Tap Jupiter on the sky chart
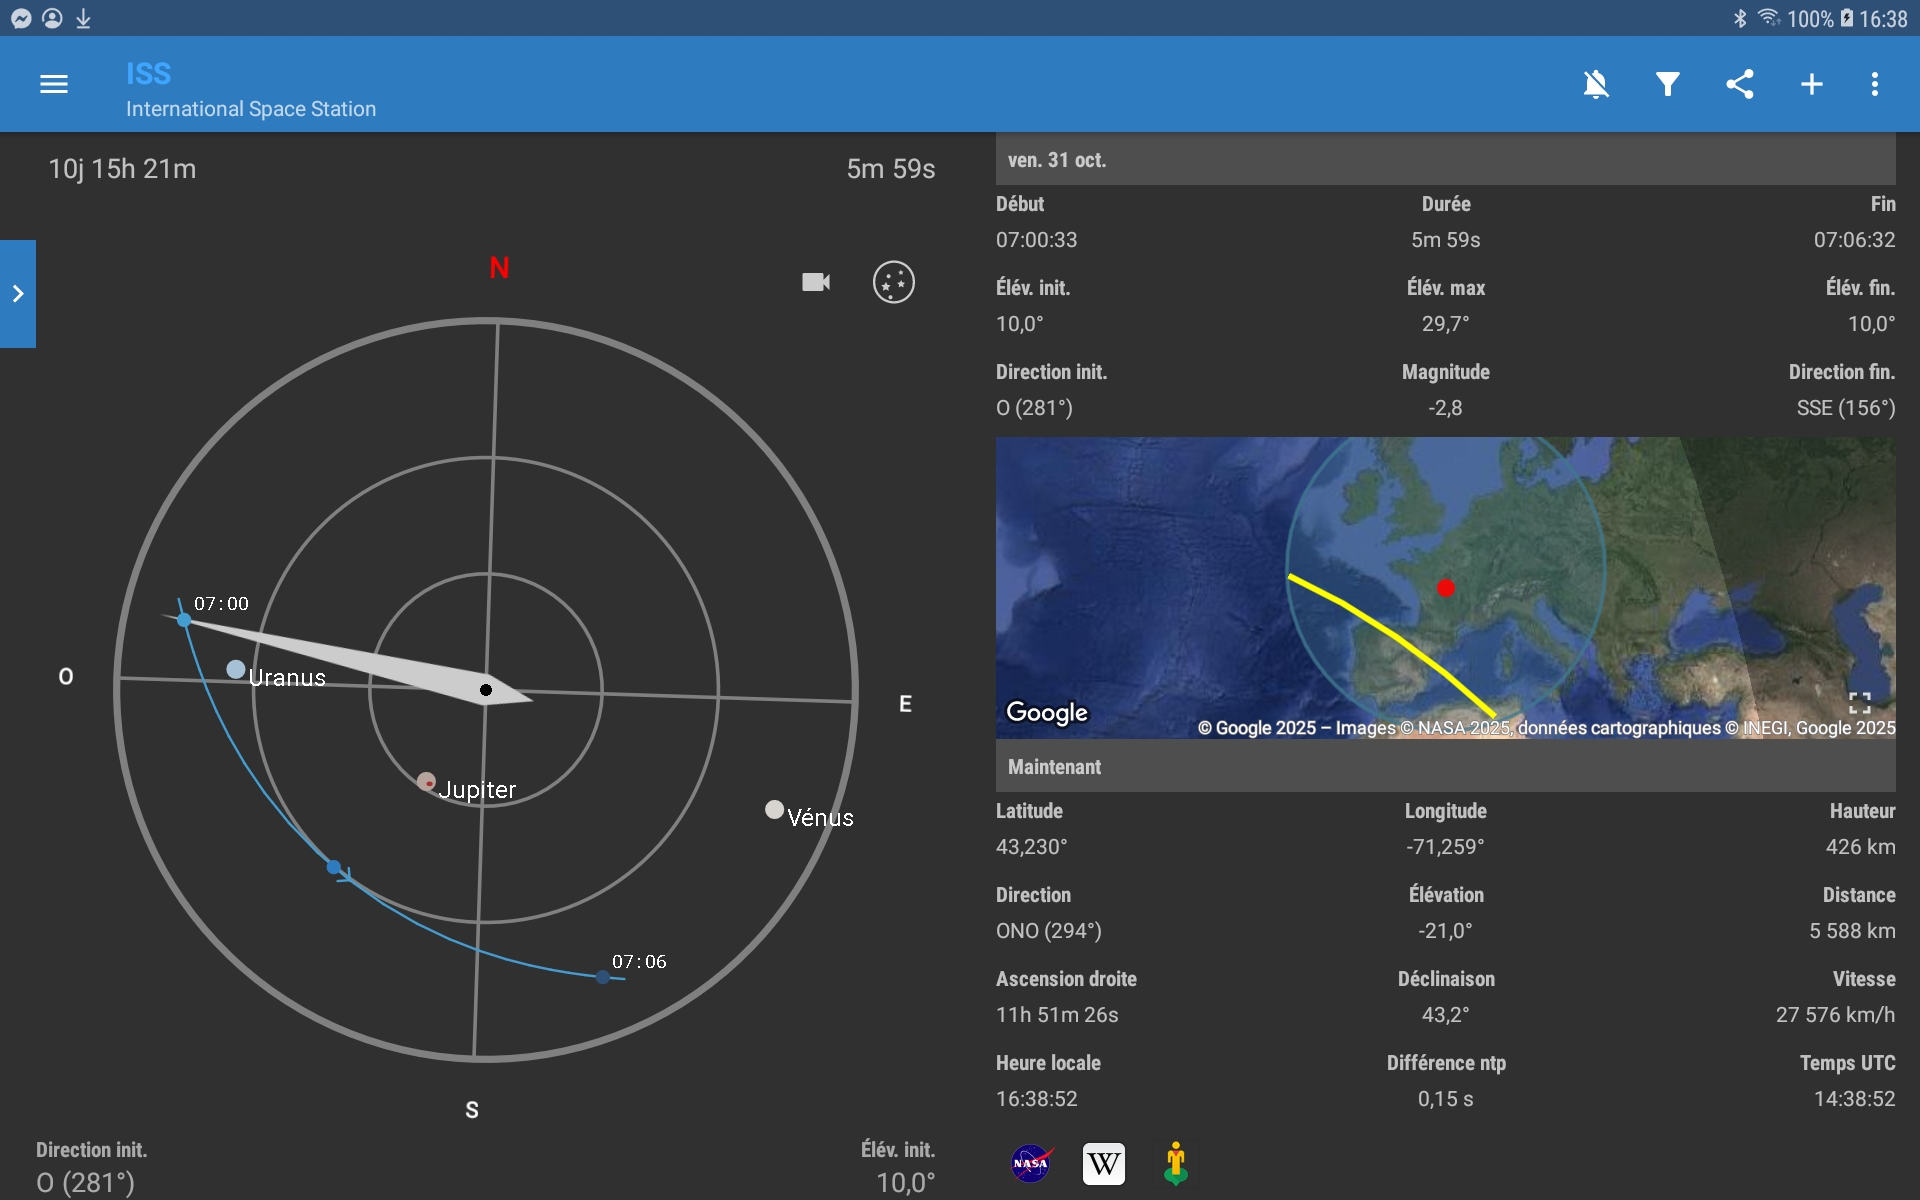1920x1200 pixels. point(427,781)
